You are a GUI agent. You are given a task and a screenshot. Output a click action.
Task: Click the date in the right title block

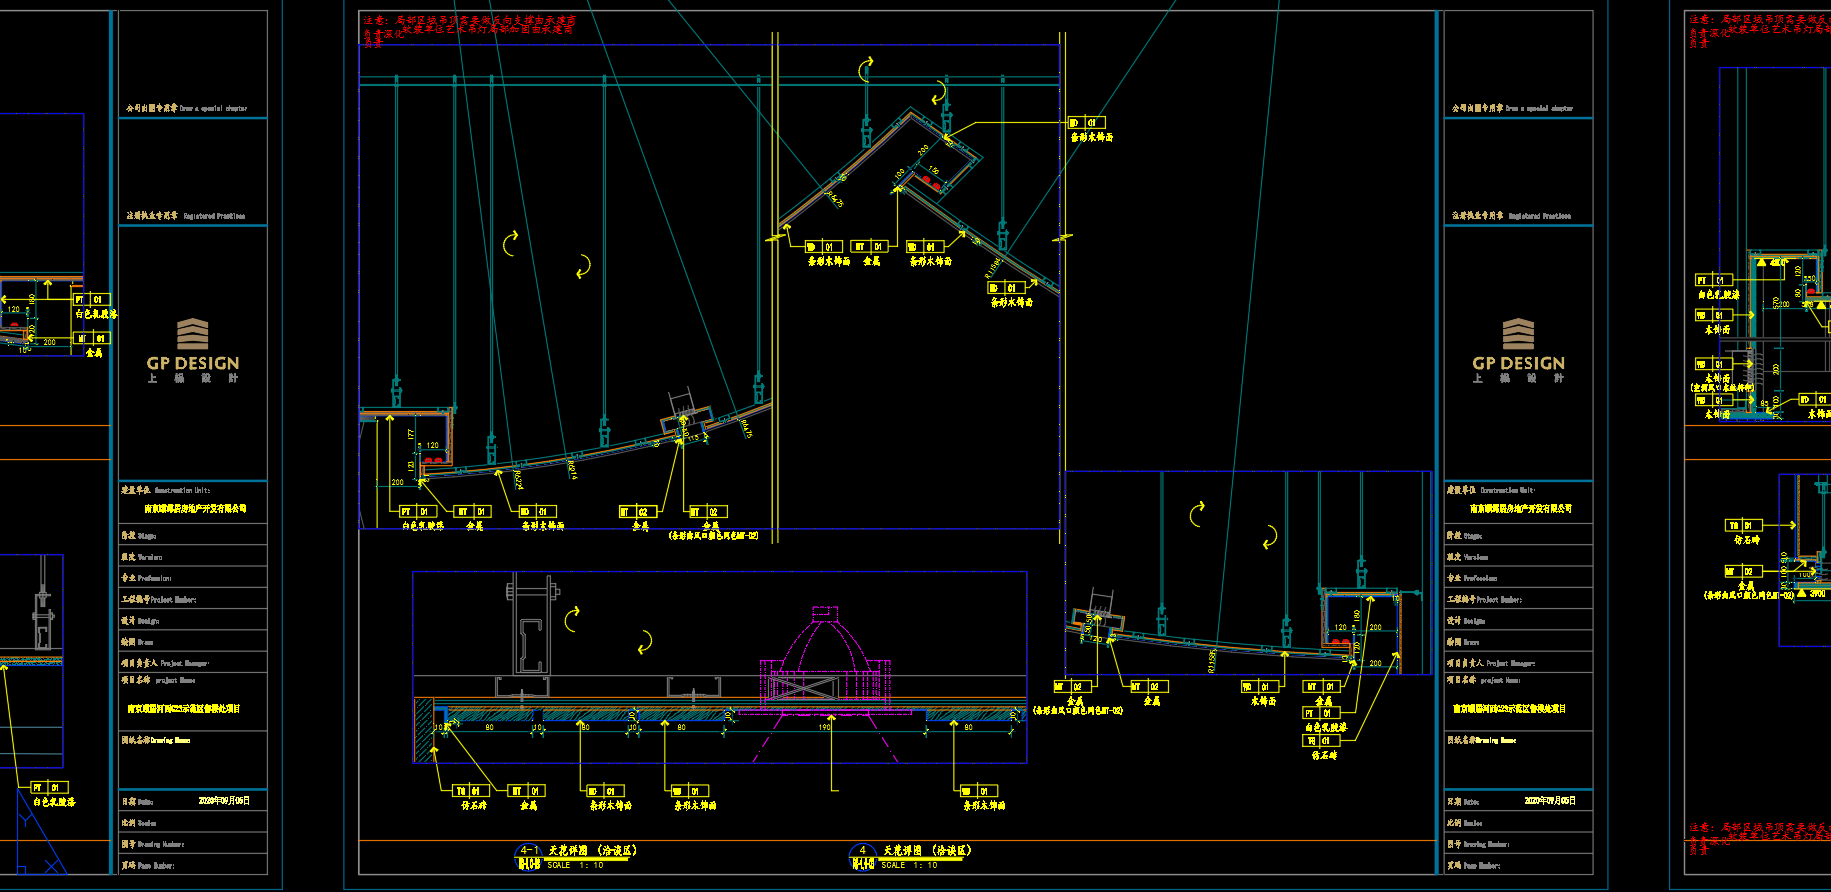1549,801
